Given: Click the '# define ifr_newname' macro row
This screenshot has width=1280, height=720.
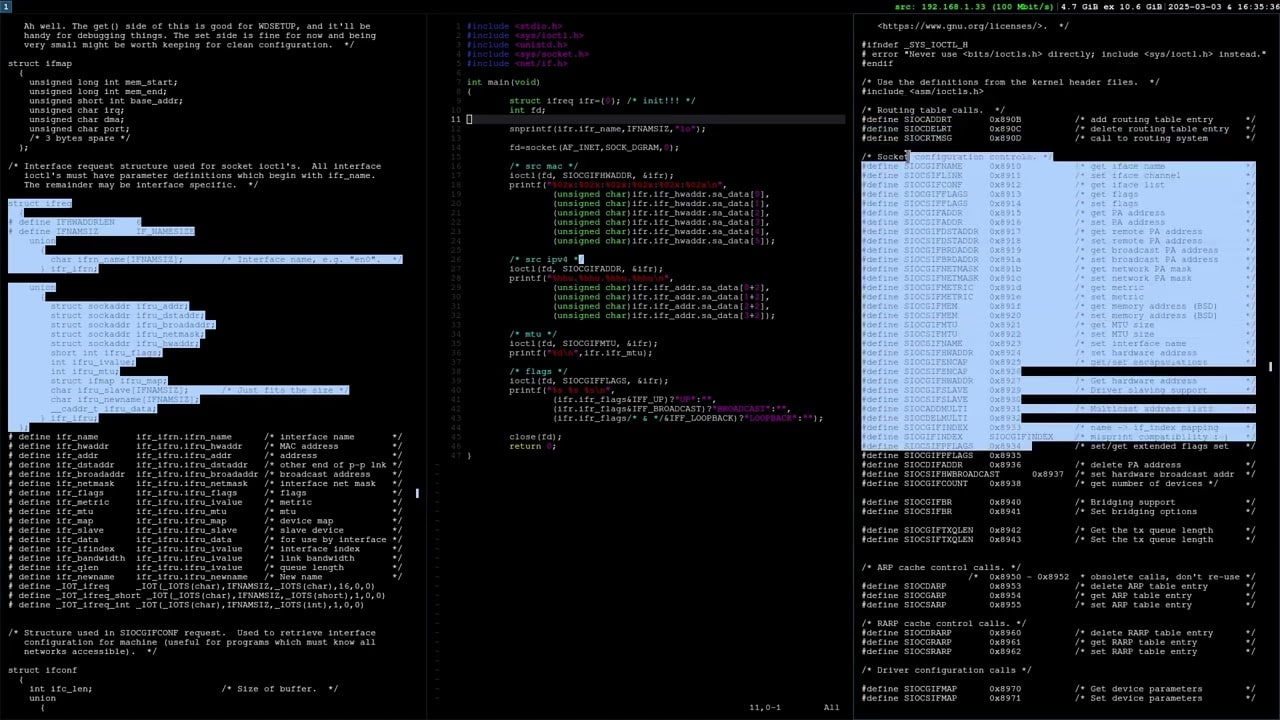Looking at the screenshot, I should click(x=205, y=577).
